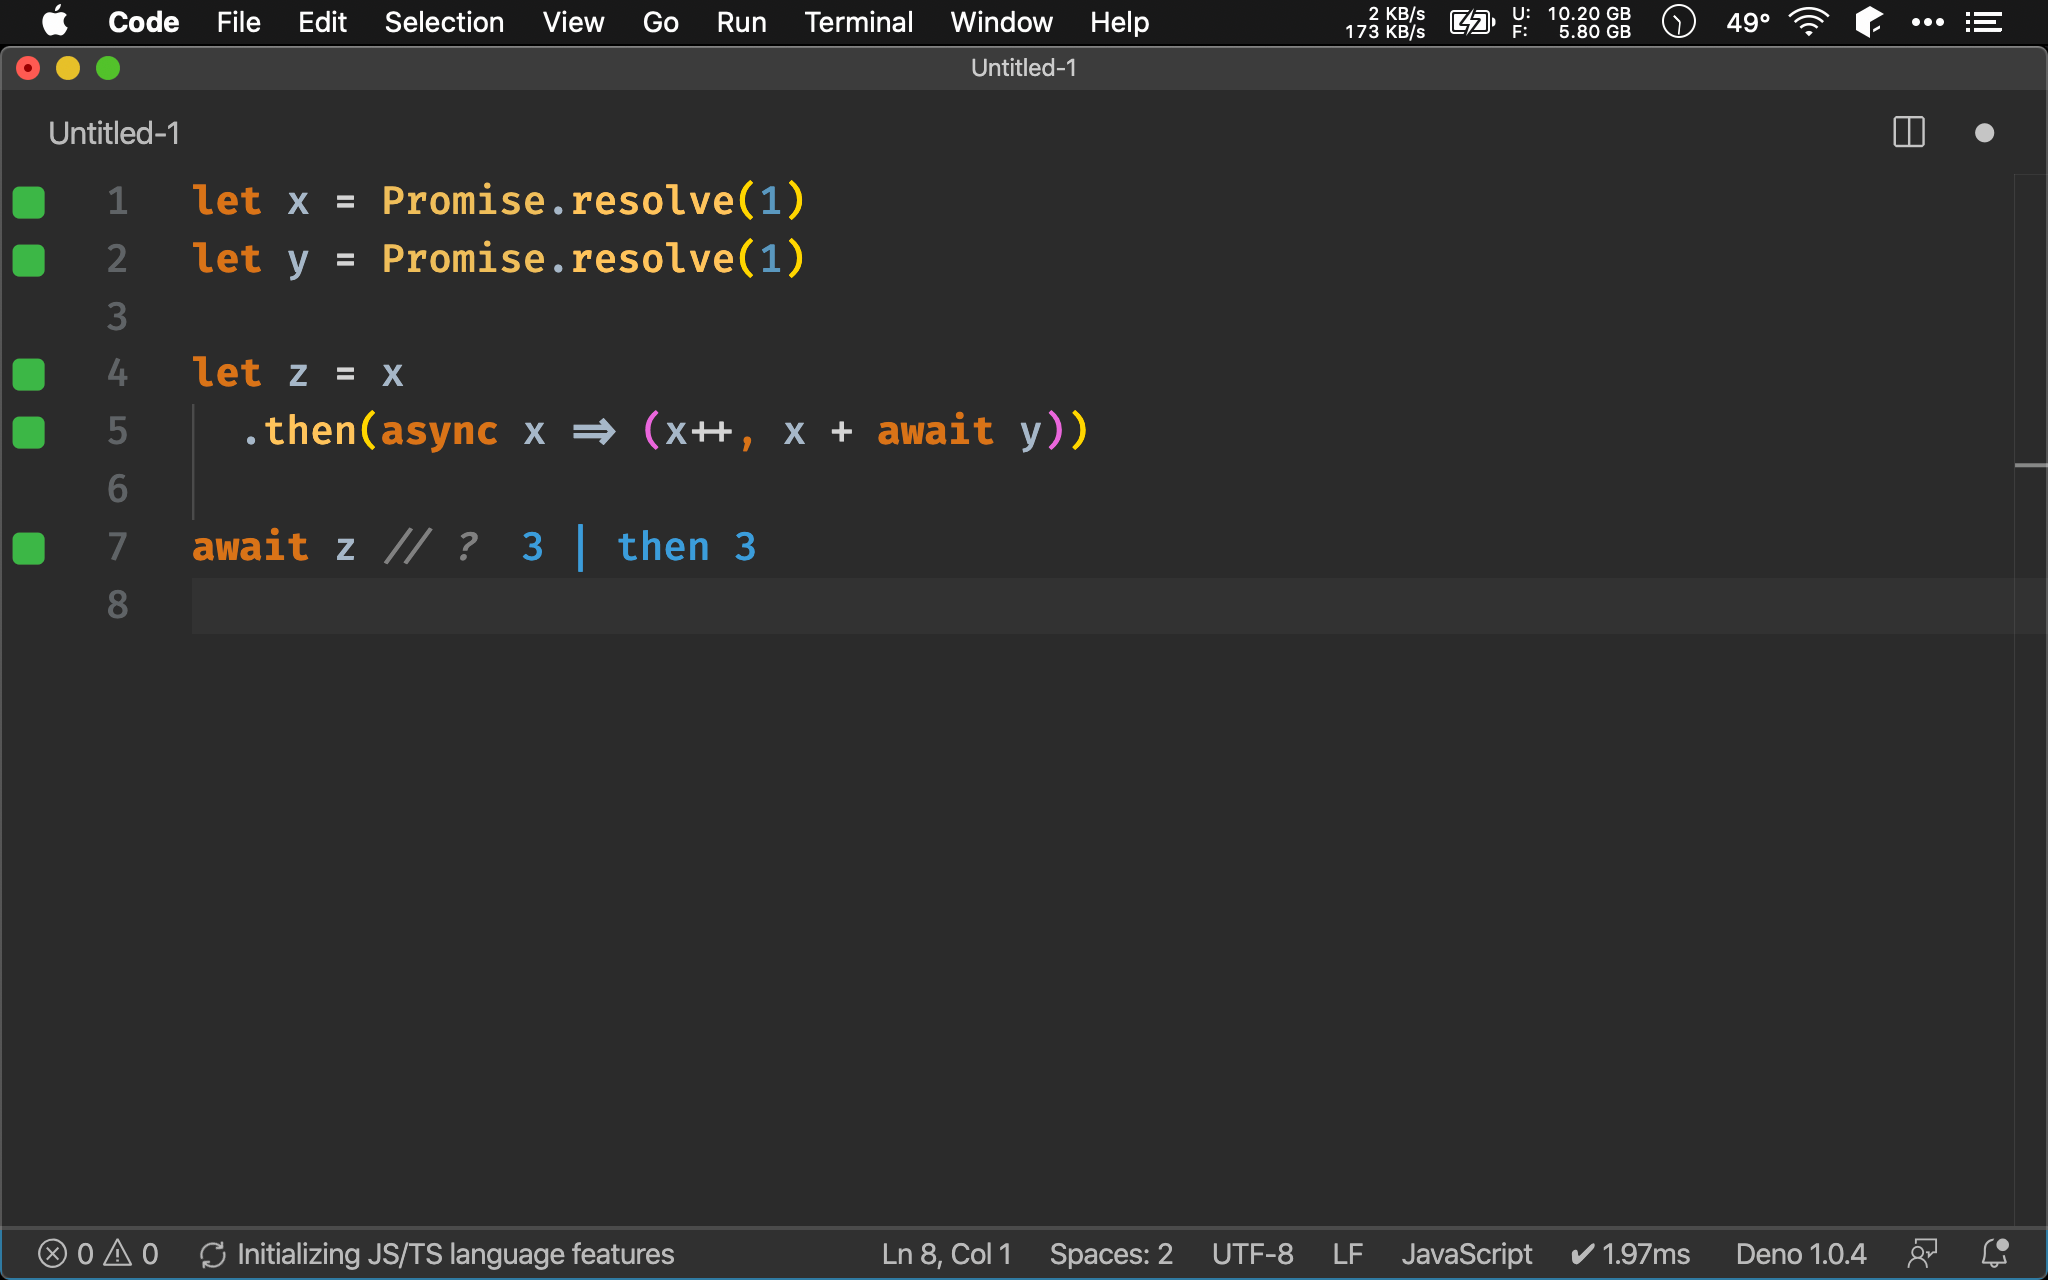Click the battery charging icon

tap(1471, 22)
